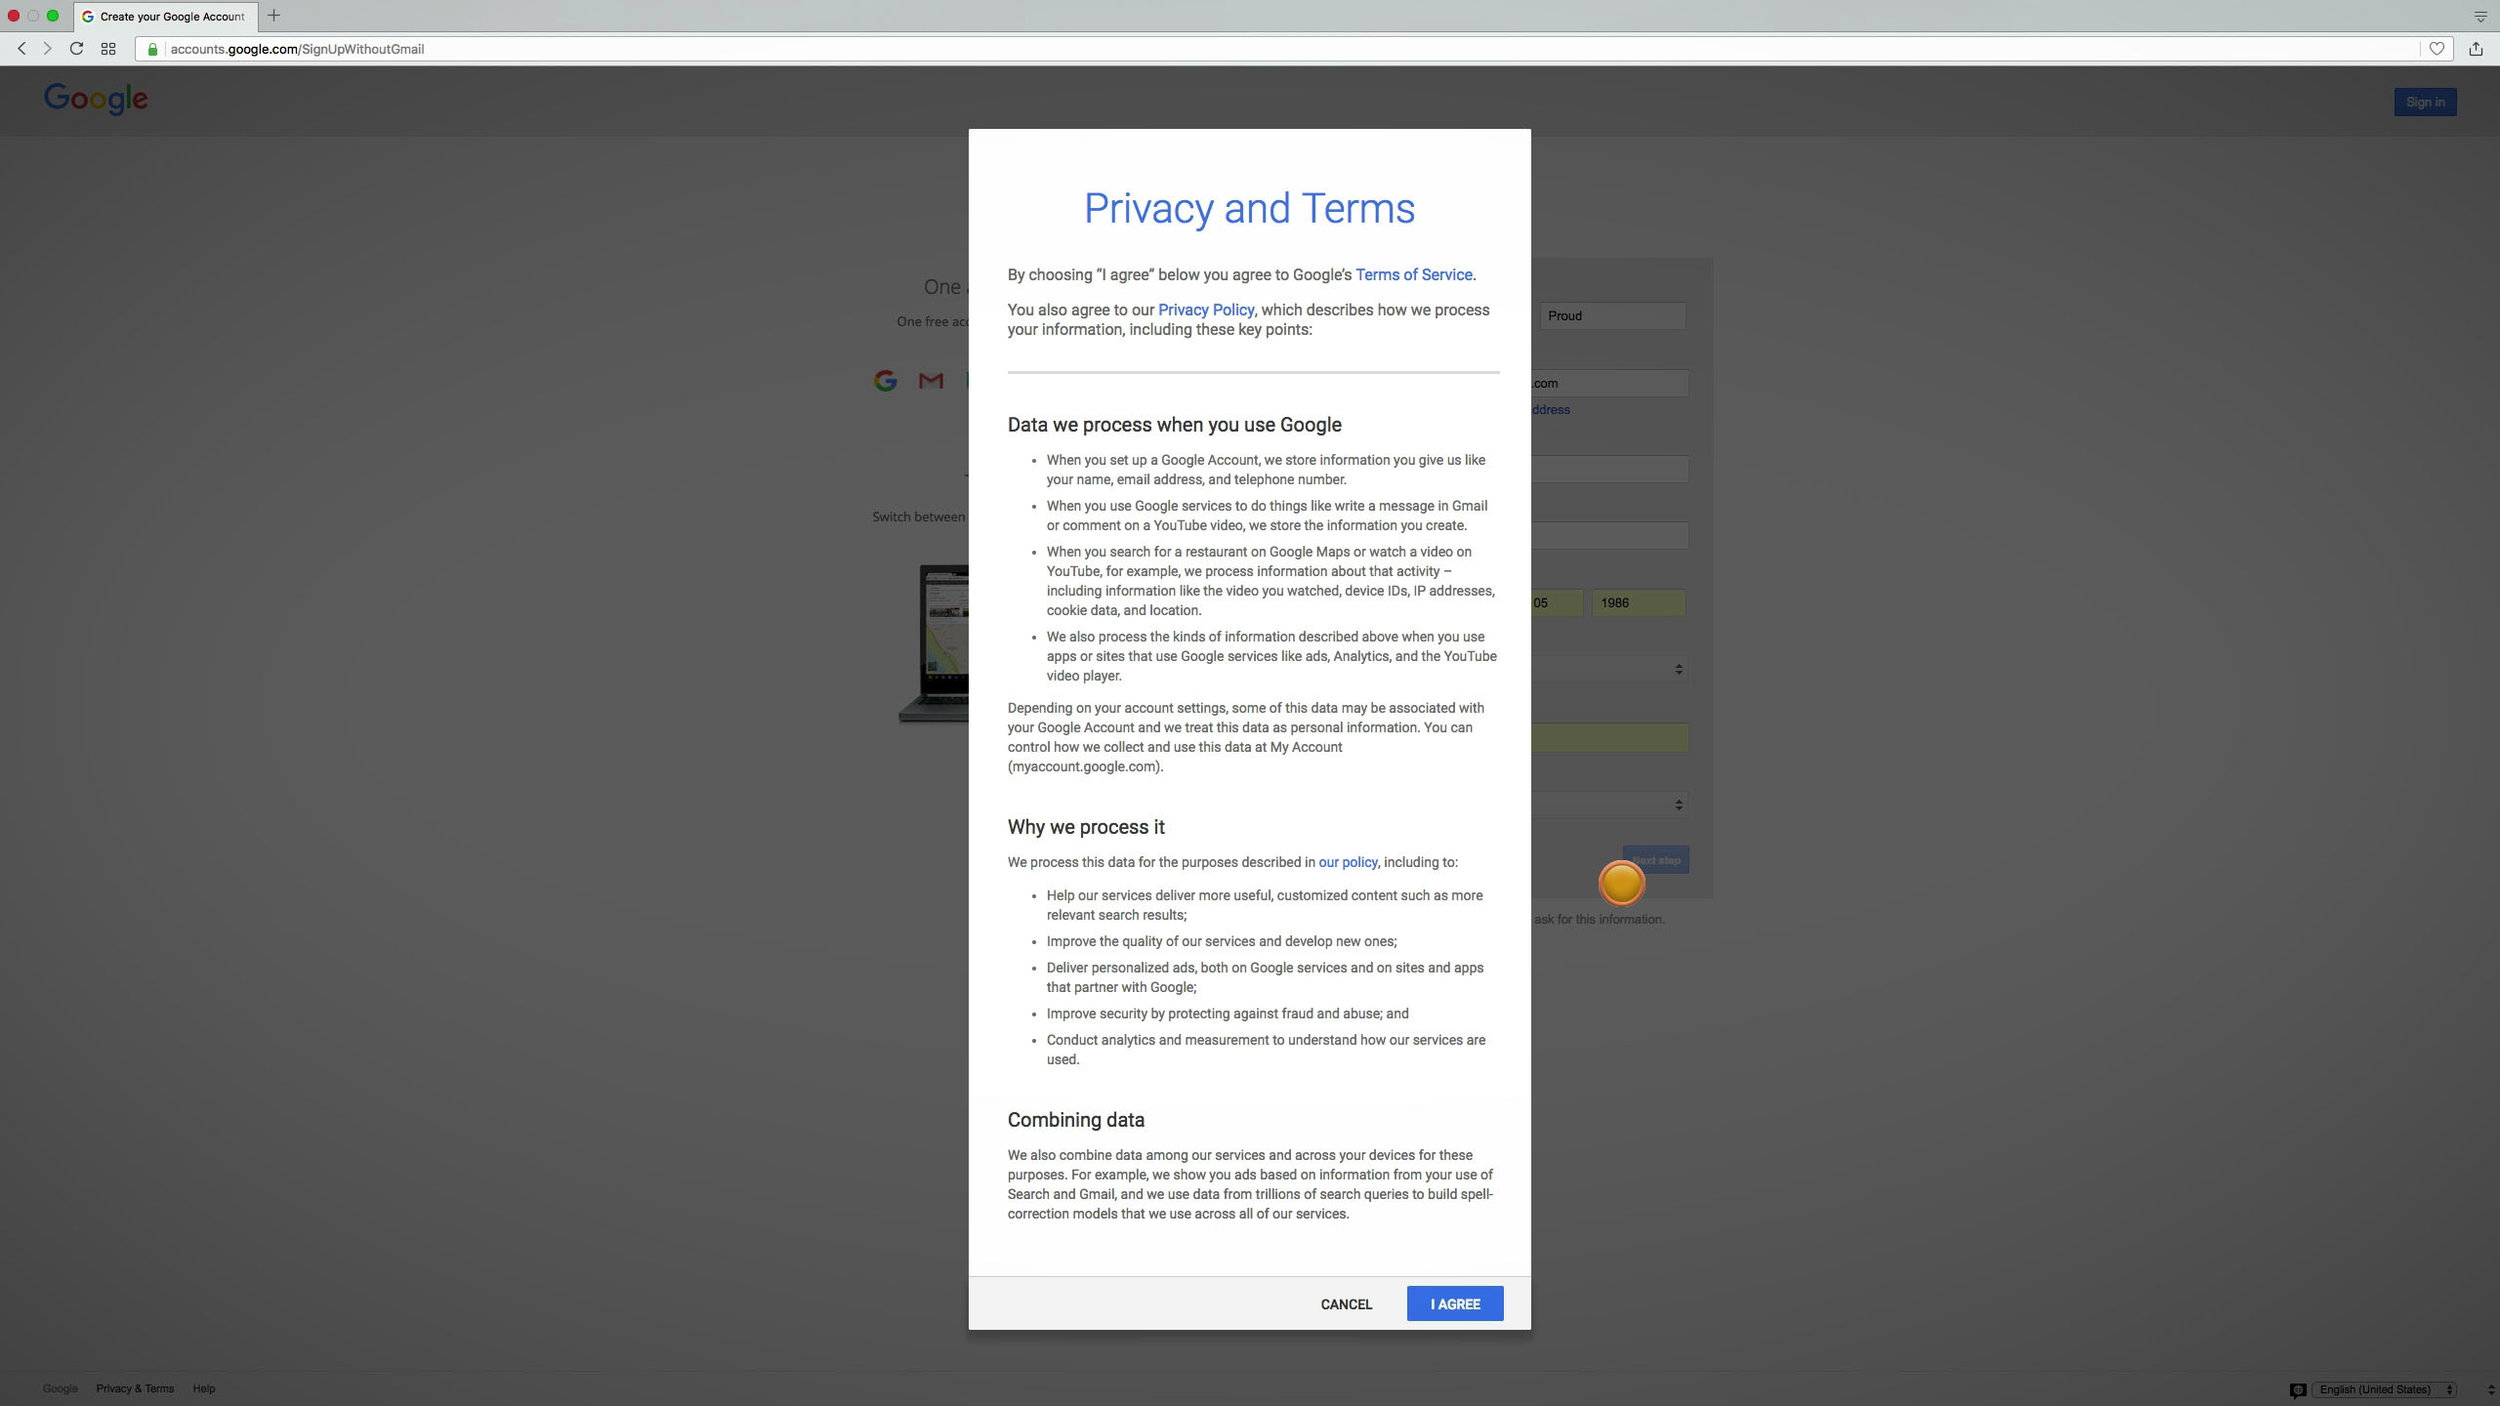2500x1406 pixels.
Task: Click the last name field containing Proud
Action: tap(1612, 316)
